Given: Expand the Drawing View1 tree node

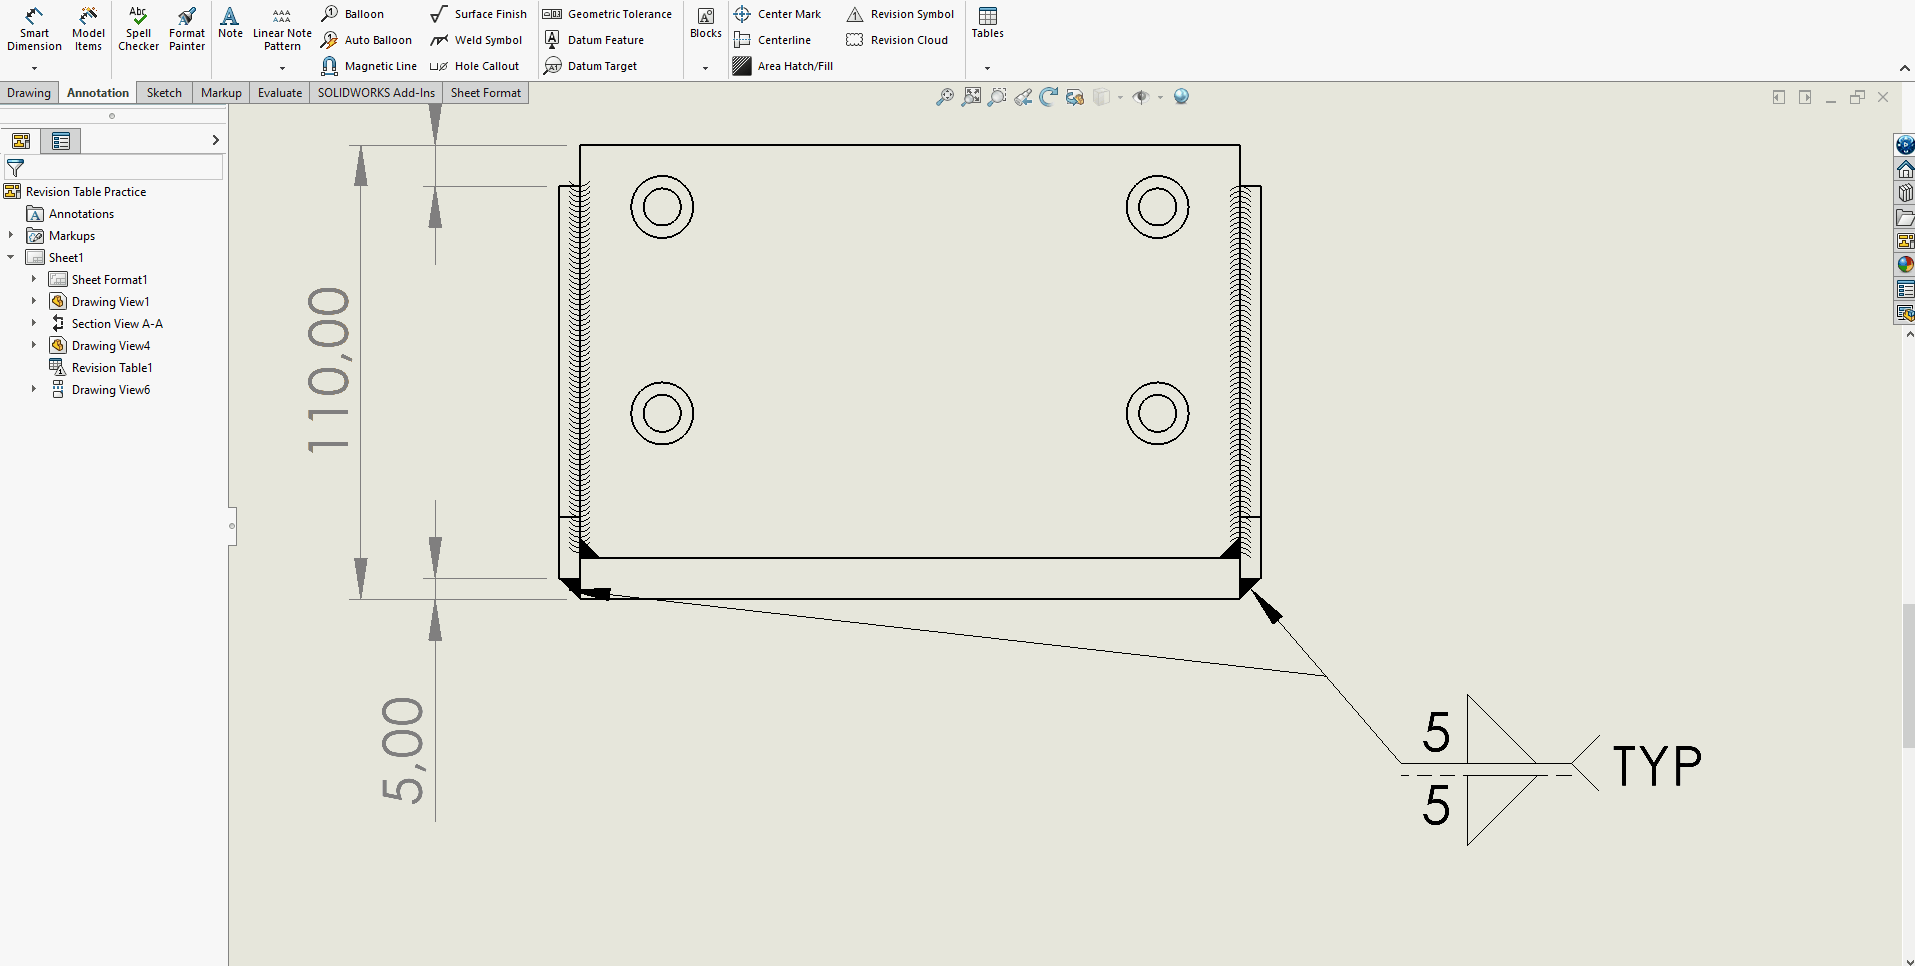Looking at the screenshot, I should tap(34, 301).
